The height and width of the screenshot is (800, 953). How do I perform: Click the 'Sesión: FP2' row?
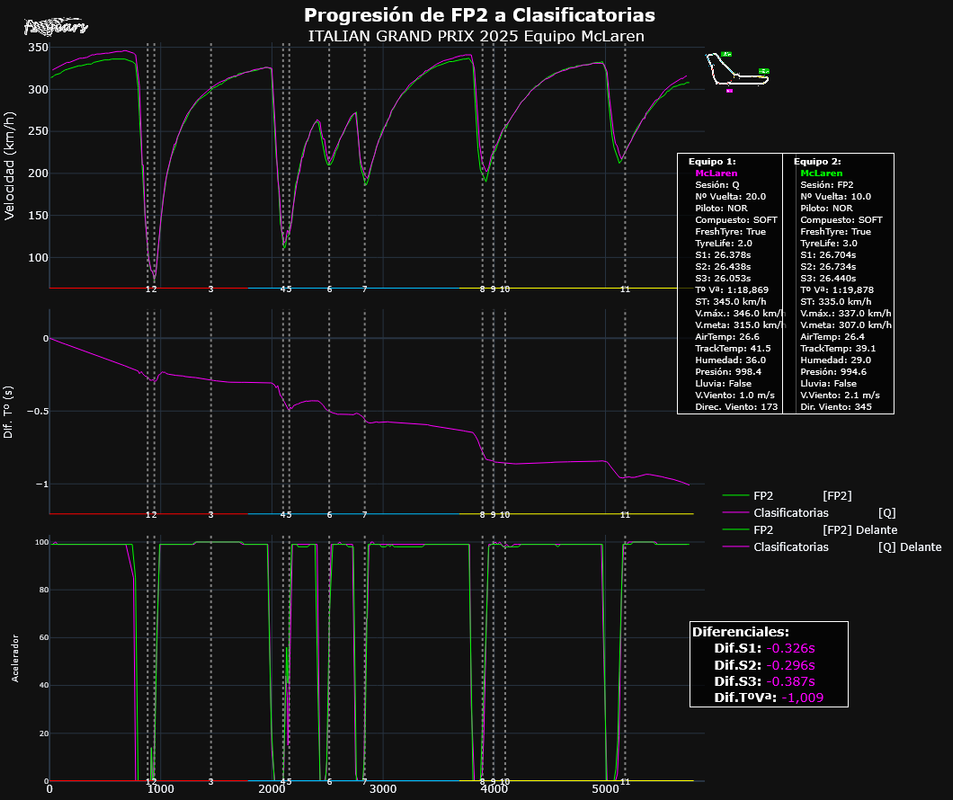click(827, 185)
